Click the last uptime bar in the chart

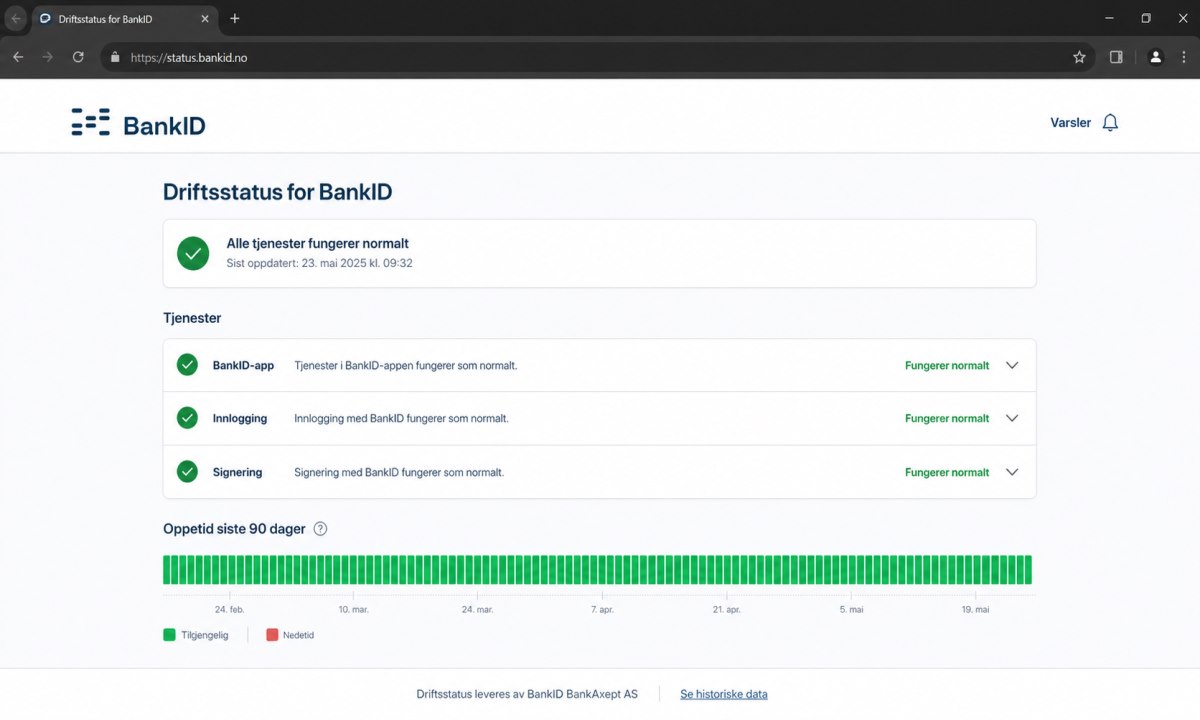pos(1027,570)
